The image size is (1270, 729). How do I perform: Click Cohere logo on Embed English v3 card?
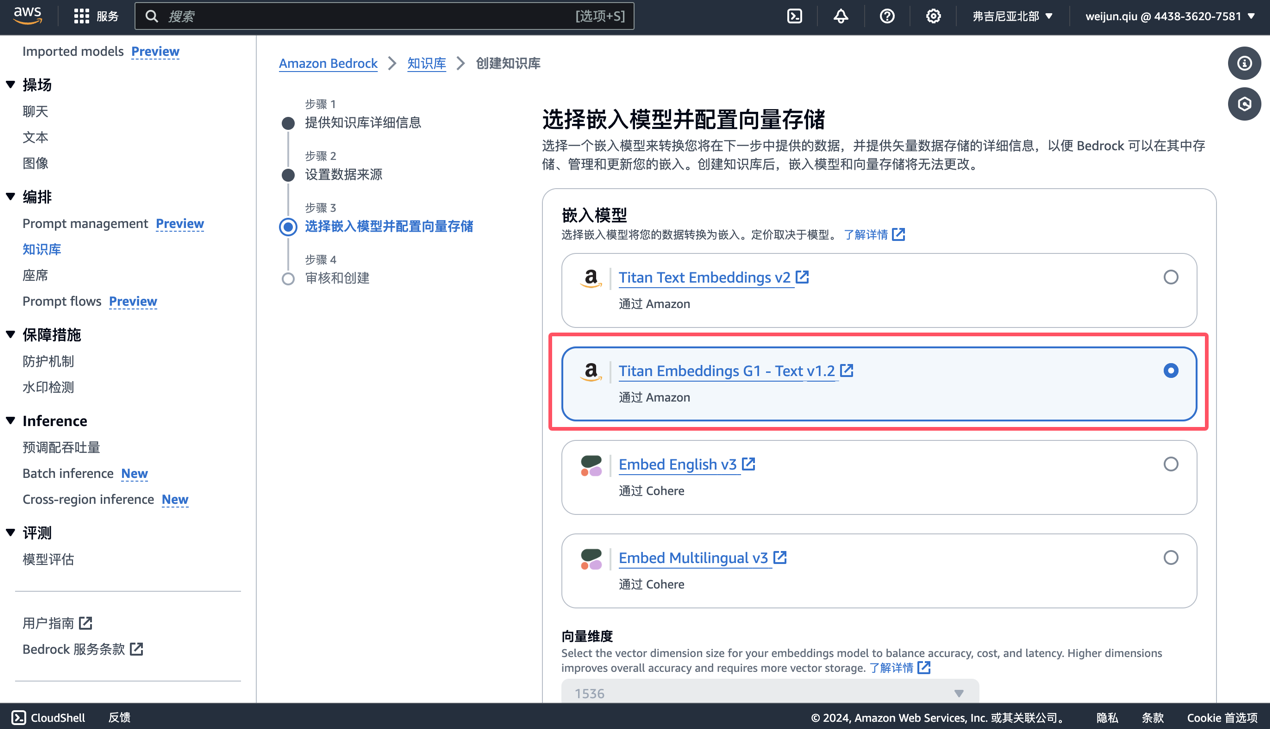coord(591,465)
